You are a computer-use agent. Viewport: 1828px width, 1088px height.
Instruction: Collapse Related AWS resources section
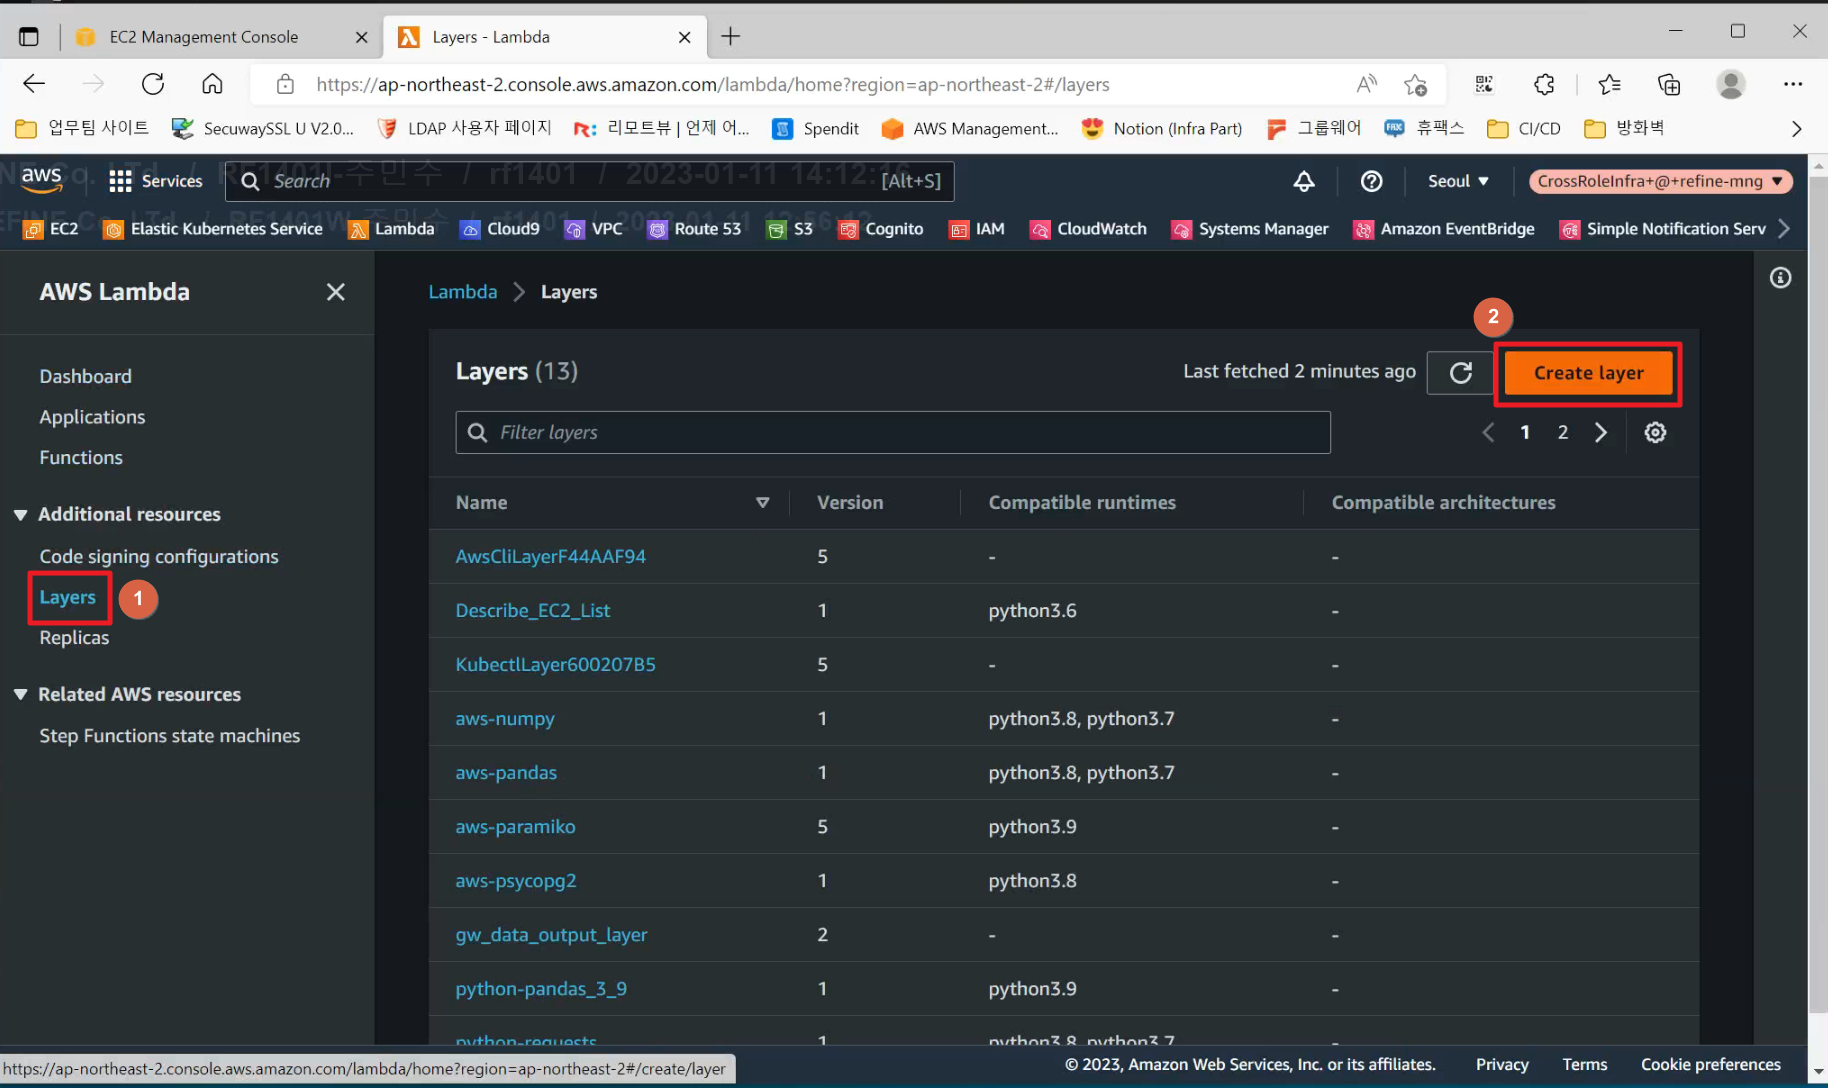click(x=20, y=694)
